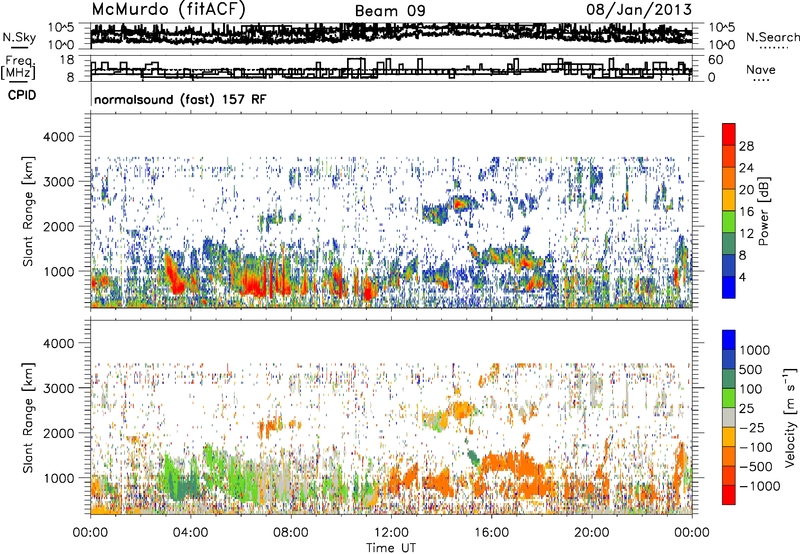Click the 20:00 time axis tick label
The height and width of the screenshot is (554, 800).
pyautogui.click(x=592, y=533)
